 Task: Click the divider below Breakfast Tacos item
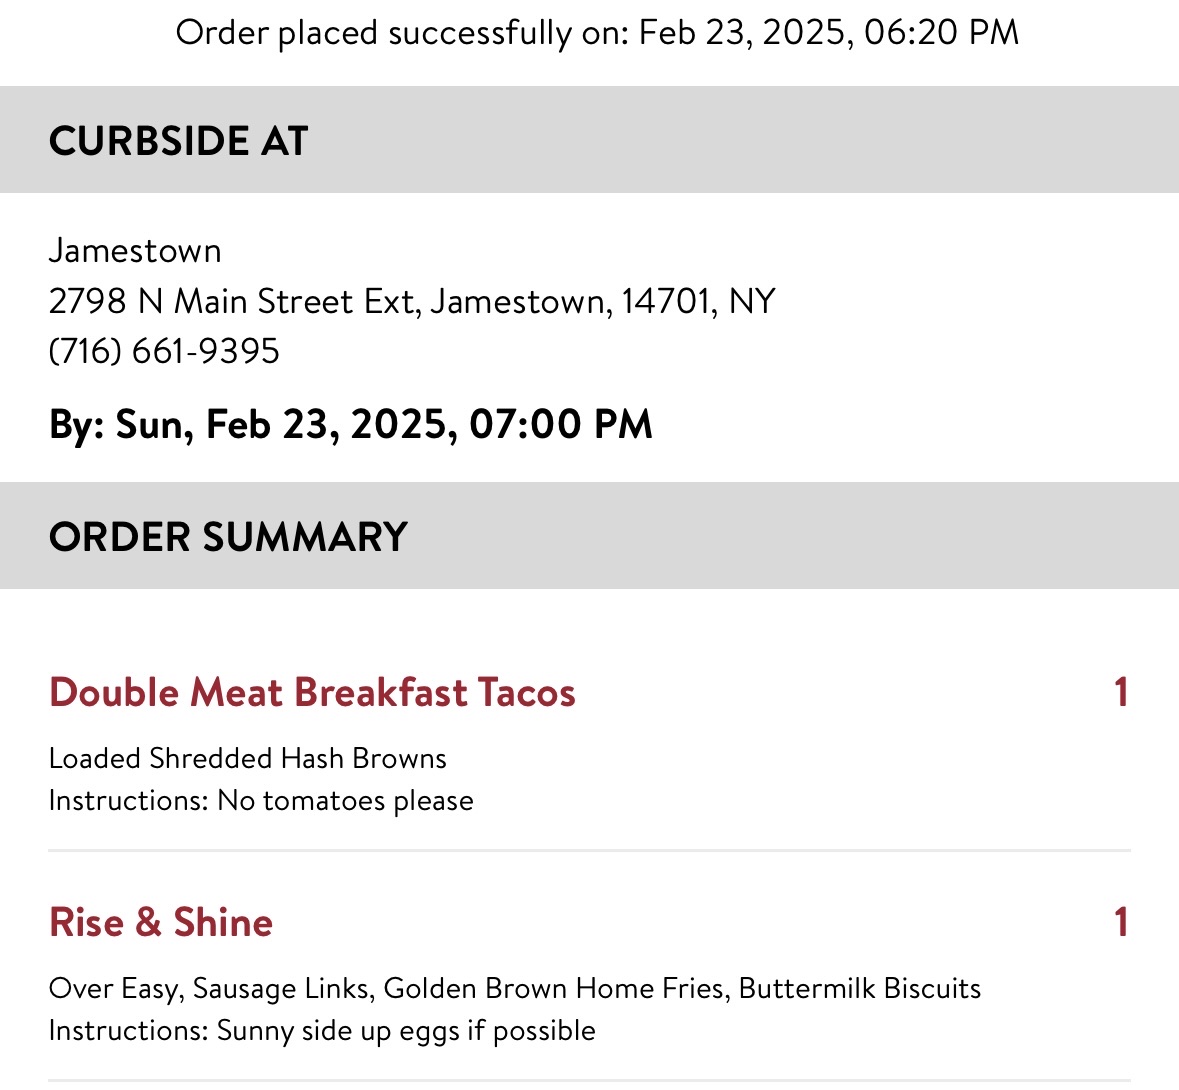click(x=589, y=851)
